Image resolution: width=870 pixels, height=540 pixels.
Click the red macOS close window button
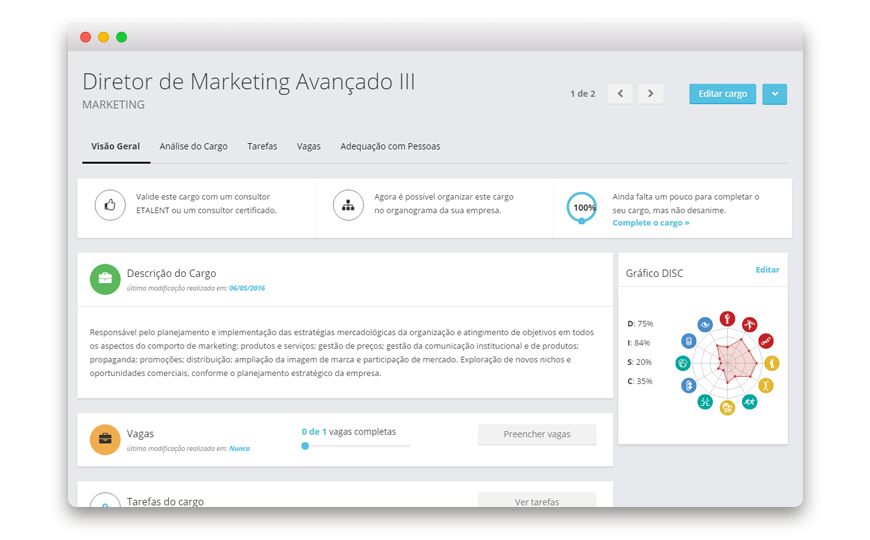(x=85, y=37)
